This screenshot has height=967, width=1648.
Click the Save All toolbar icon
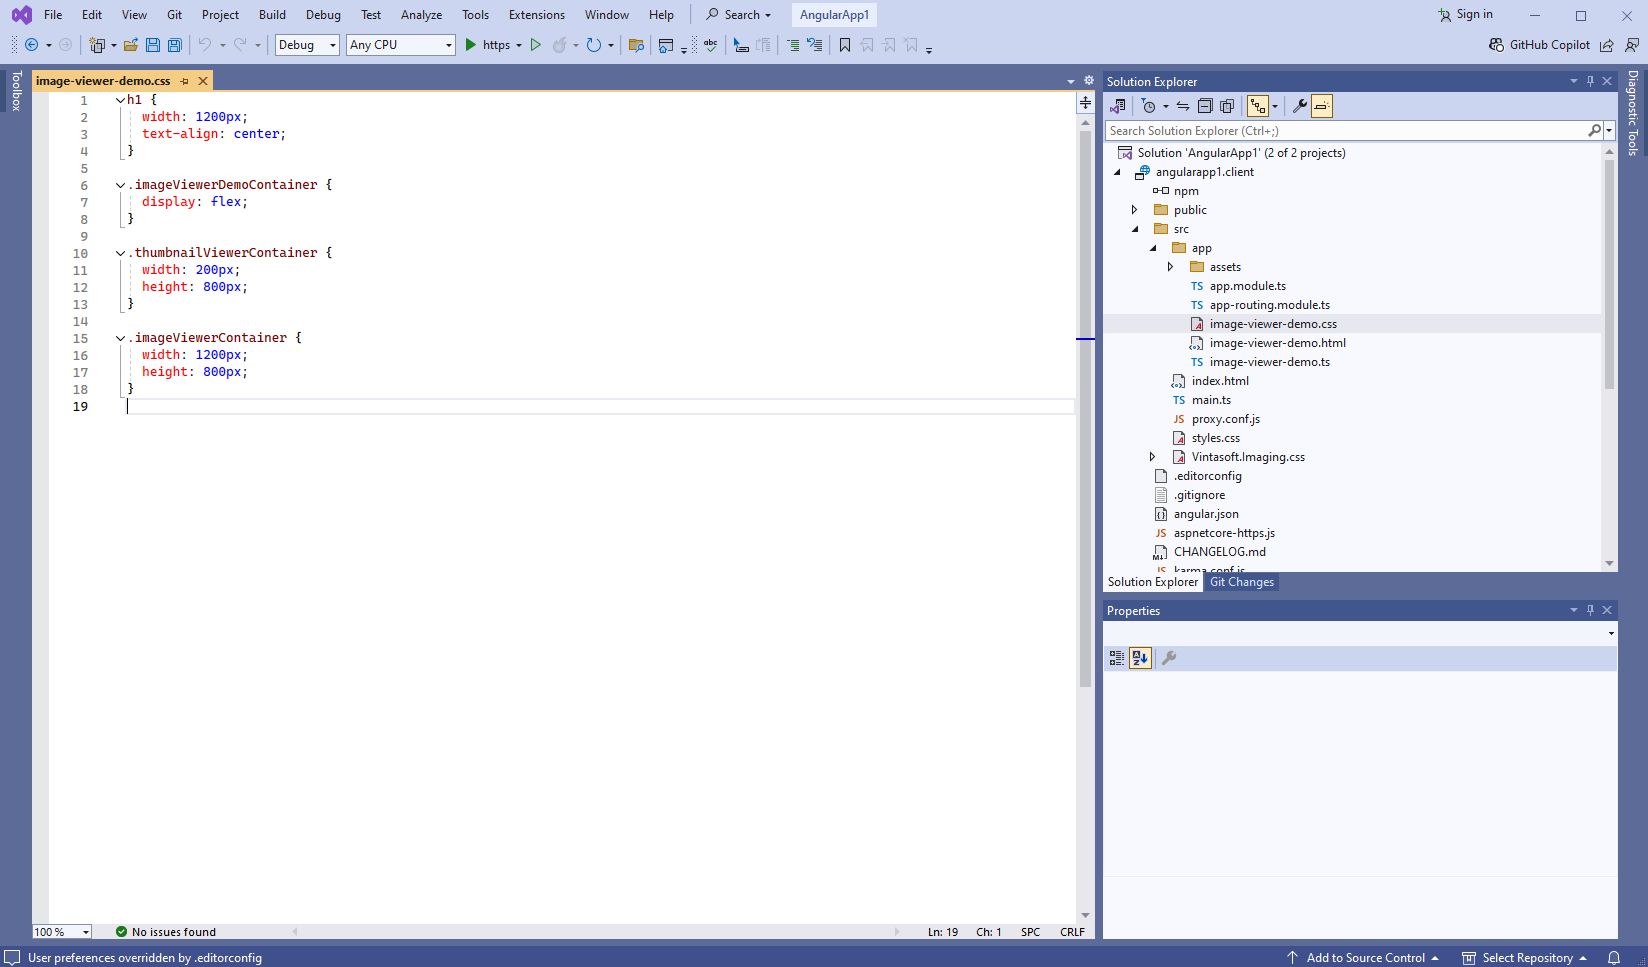[x=175, y=45]
